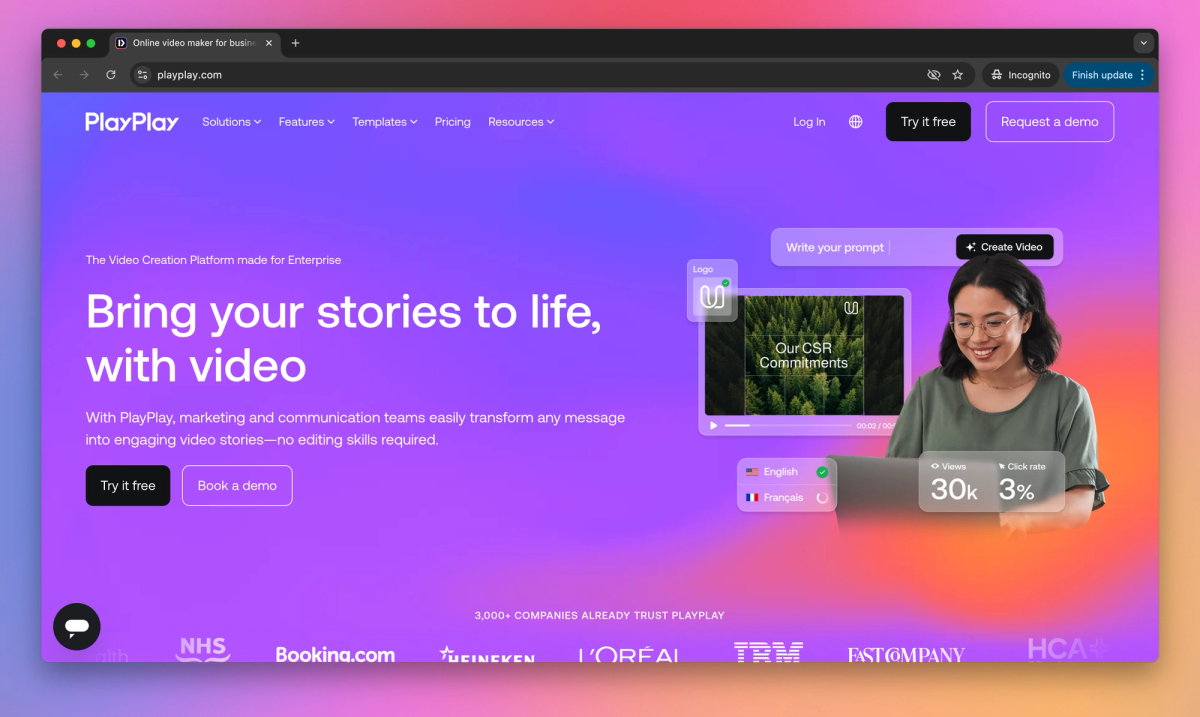Click the site information icon in address bar

coord(142,75)
